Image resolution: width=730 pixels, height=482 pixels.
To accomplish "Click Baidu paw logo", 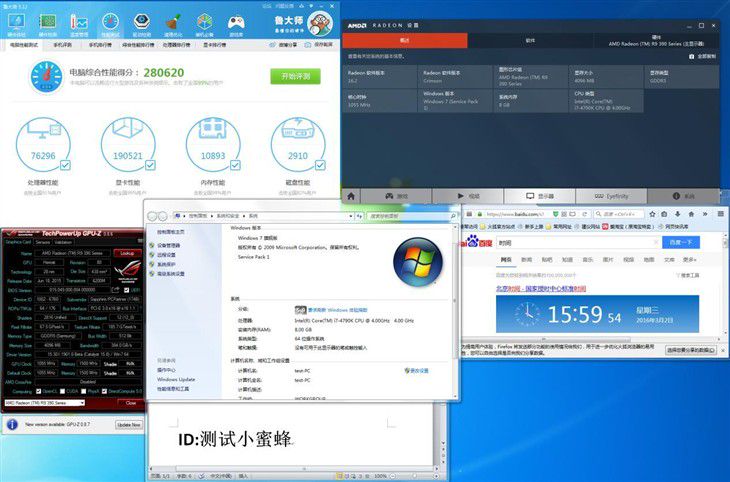I will point(473,241).
